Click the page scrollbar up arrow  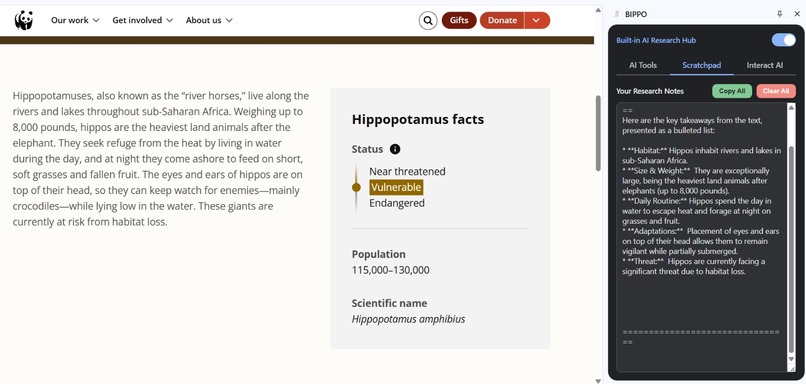(598, 9)
